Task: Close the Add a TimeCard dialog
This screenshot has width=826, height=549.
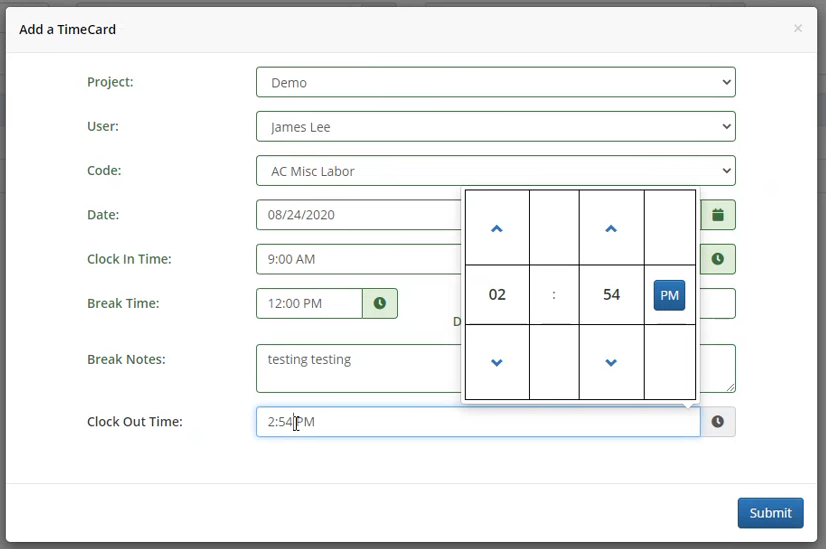Action: [797, 29]
